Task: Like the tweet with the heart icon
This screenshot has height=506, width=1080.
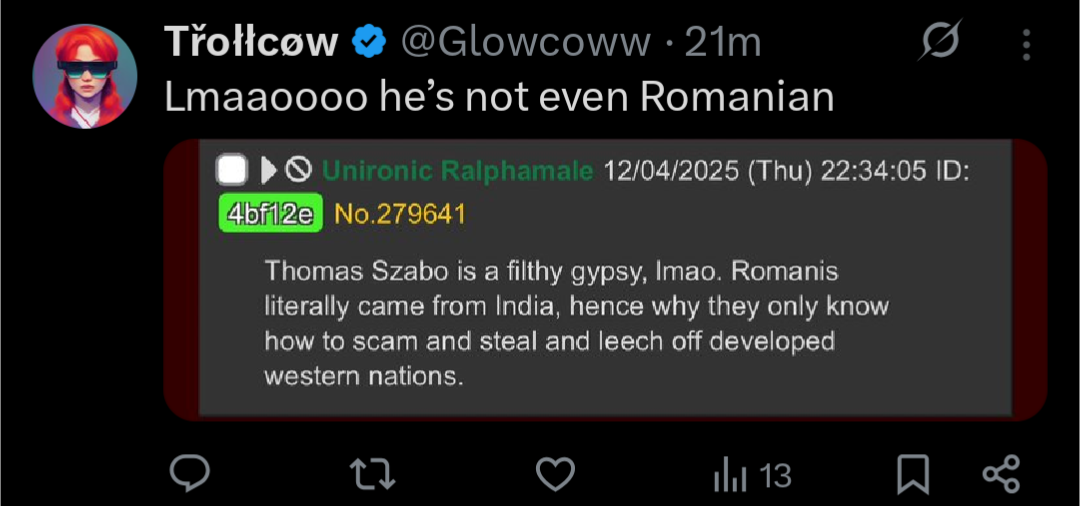Action: (555, 474)
